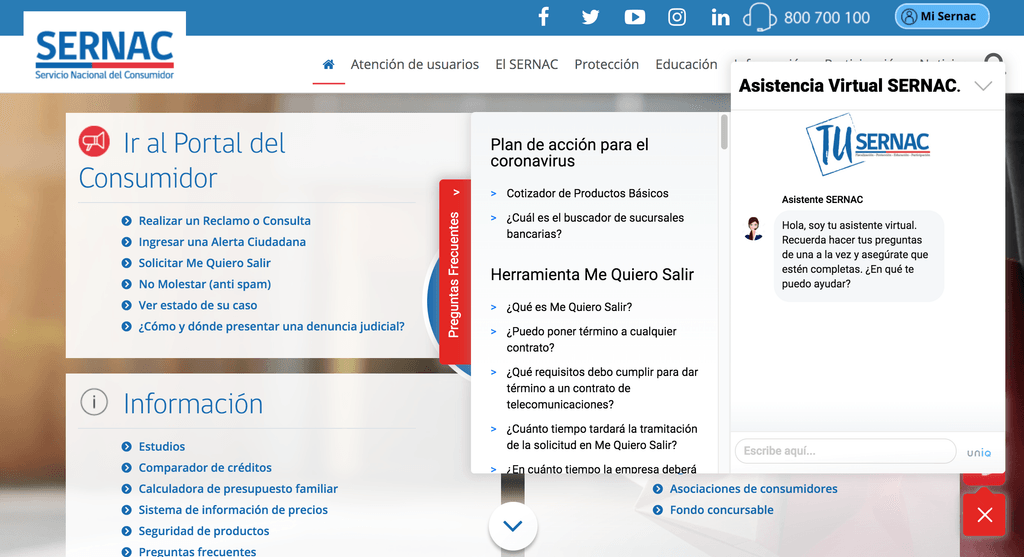
Task: Open denuncia judicial how-to link
Action: [x=271, y=326]
